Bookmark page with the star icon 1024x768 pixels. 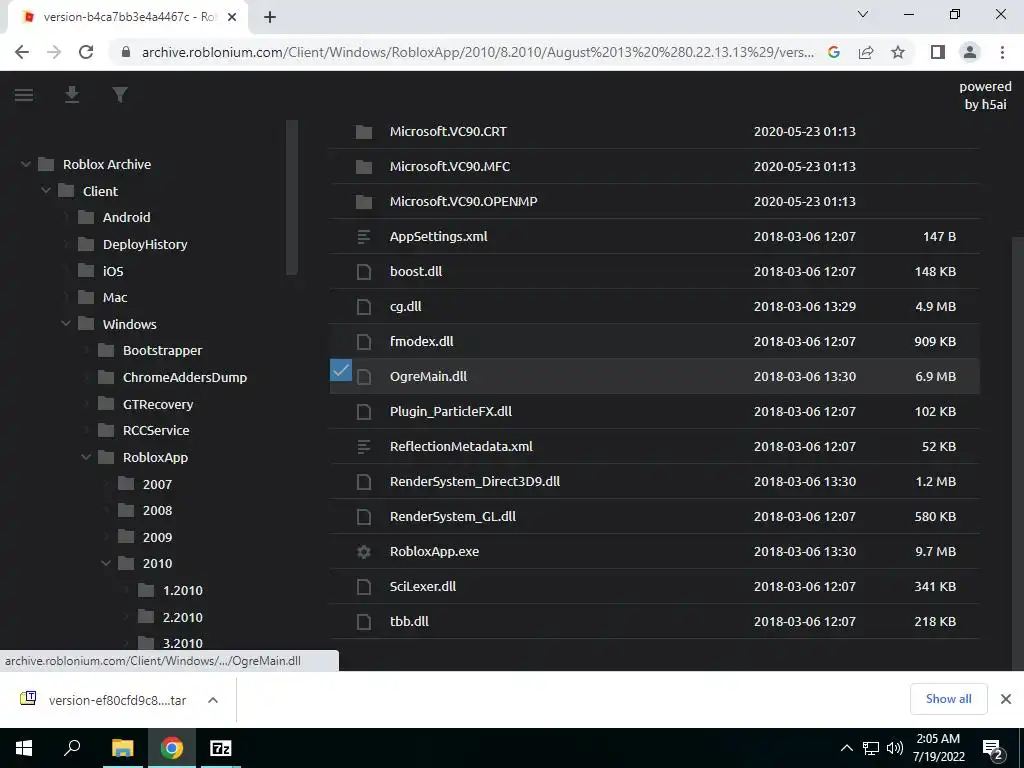pos(898,52)
